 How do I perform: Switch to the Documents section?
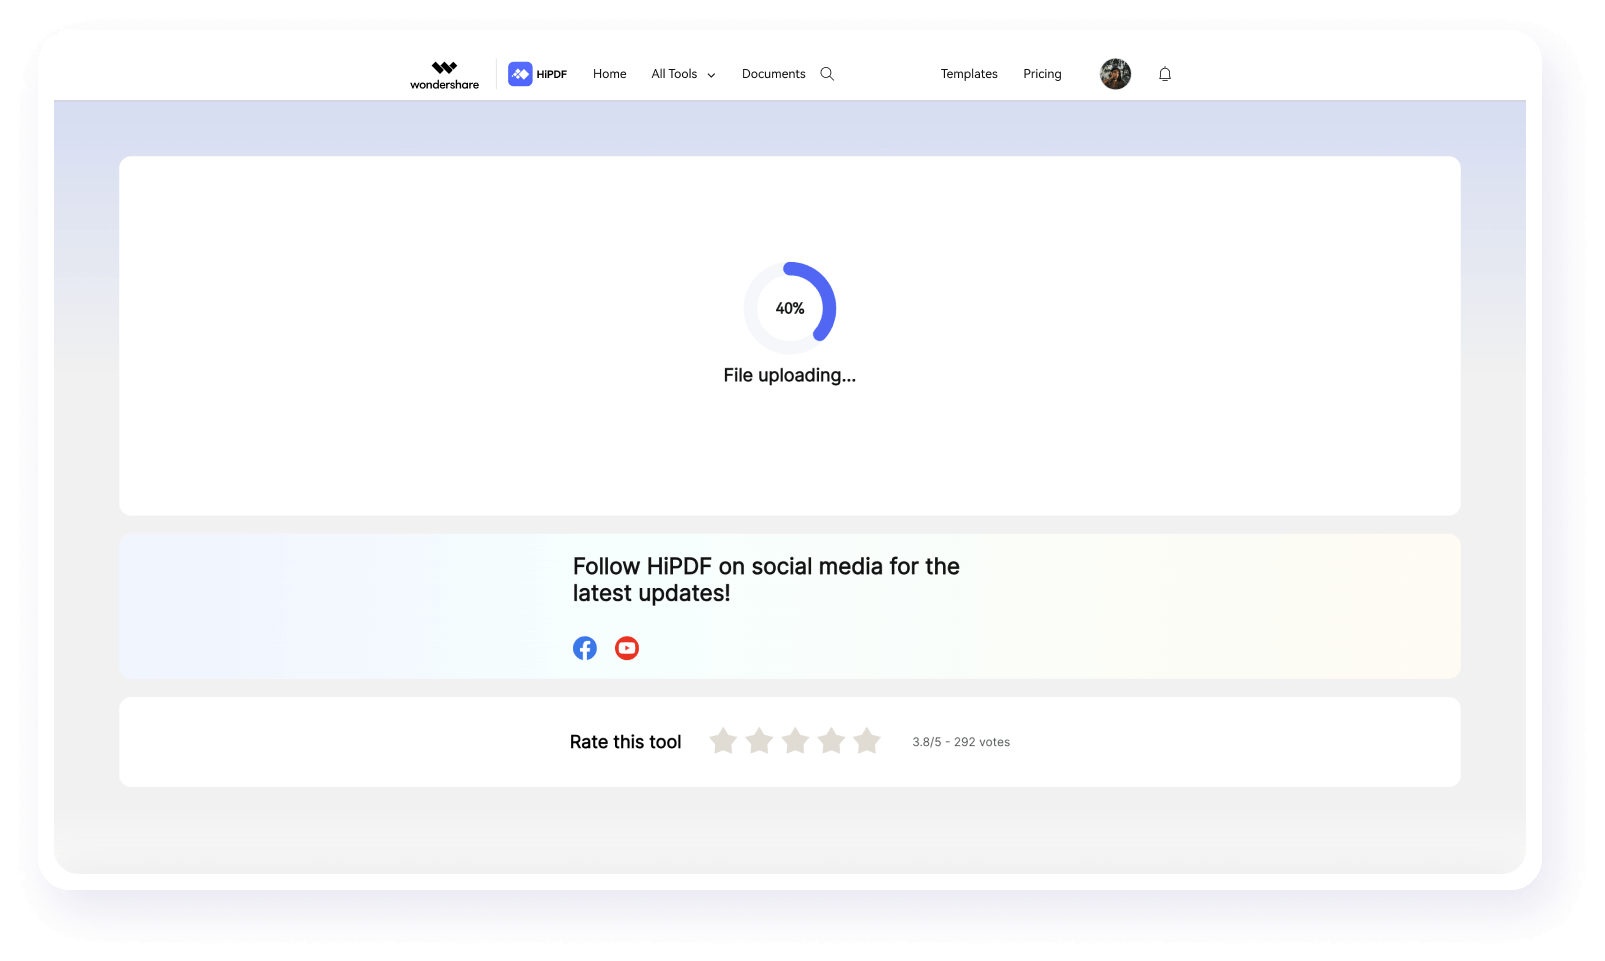click(x=773, y=73)
